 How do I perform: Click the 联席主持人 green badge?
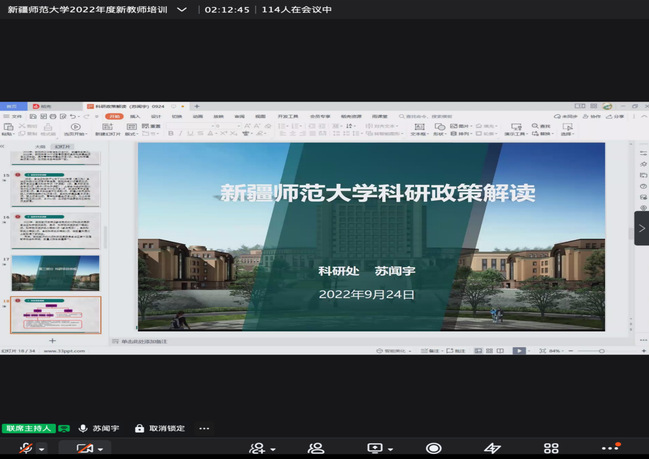click(28, 428)
